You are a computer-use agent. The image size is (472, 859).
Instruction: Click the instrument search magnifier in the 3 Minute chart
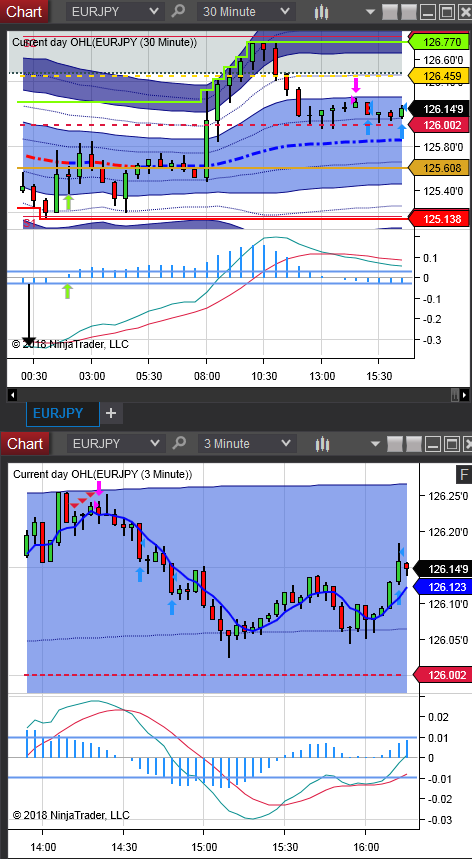click(180, 443)
